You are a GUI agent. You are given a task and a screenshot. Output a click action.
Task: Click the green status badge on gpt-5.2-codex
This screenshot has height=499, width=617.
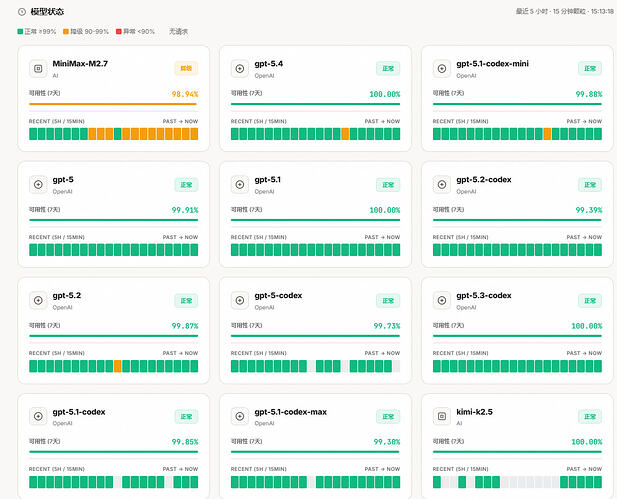pos(590,185)
